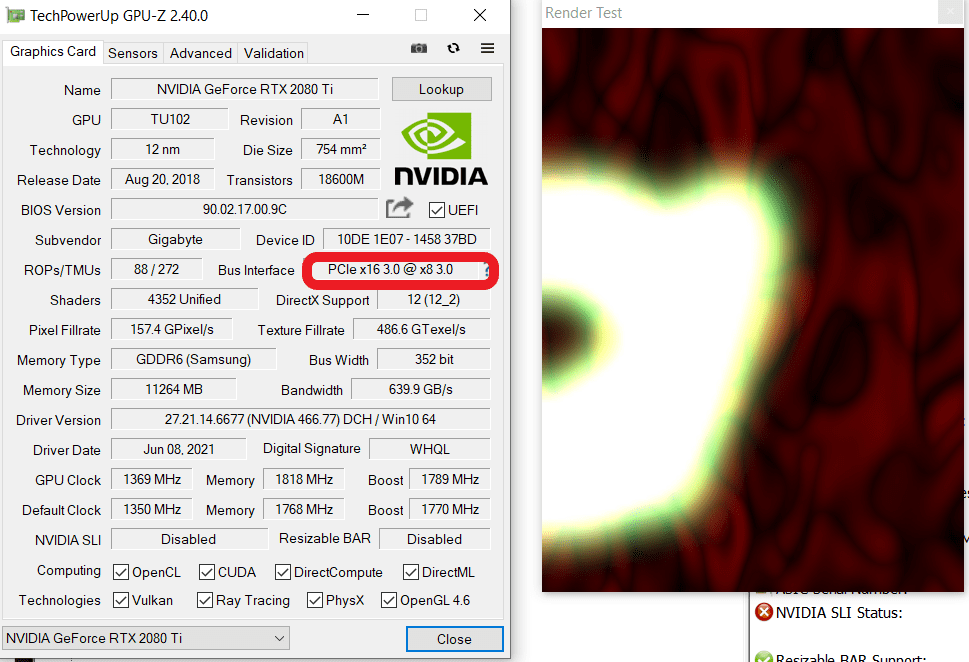Toggle the Ray Tracing checkbox
This screenshot has width=969, height=662.
(205, 600)
